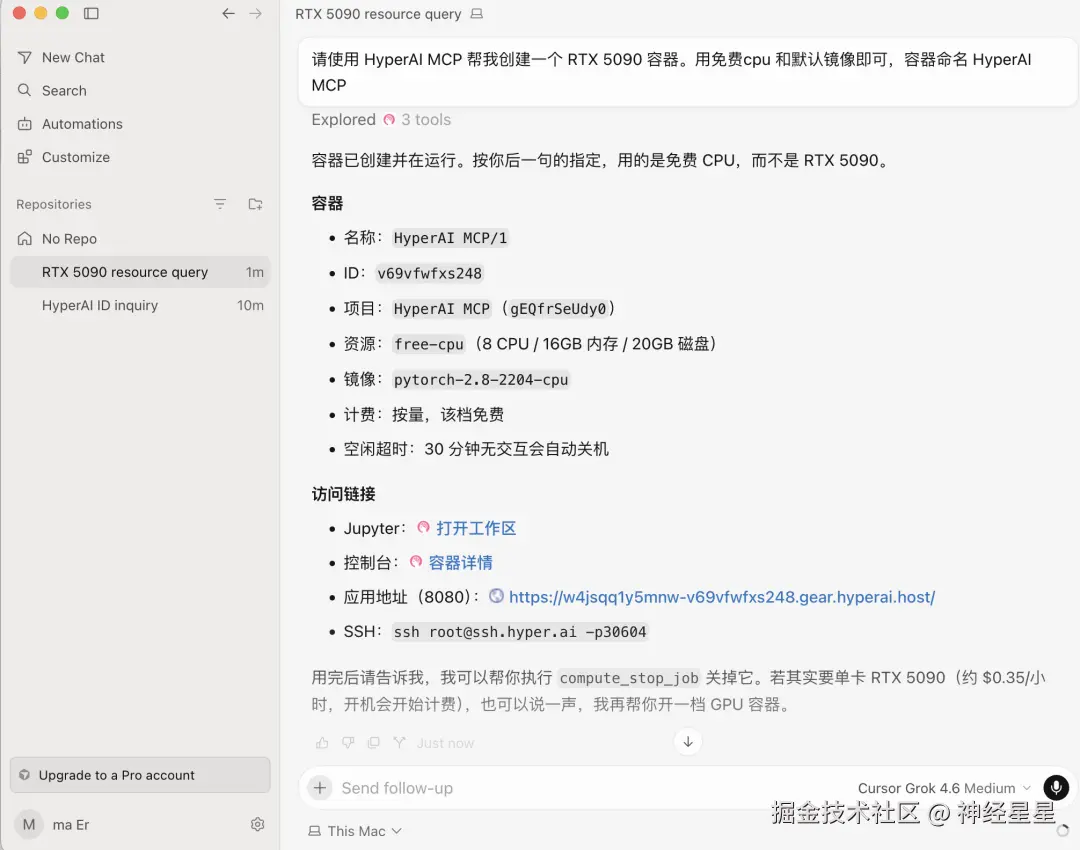The height and width of the screenshot is (850, 1080).
Task: Jump to bottom with the down arrow button
Action: coord(687,742)
